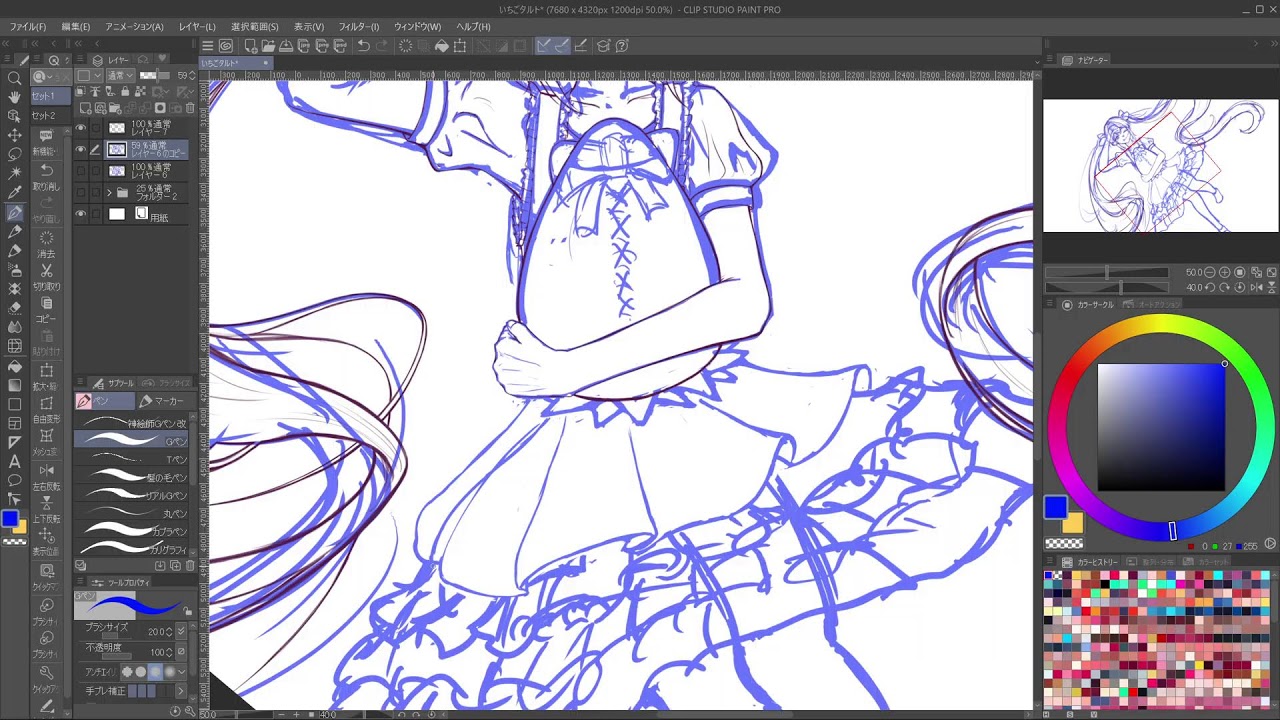The width and height of the screenshot is (1280, 720).
Task: Click new raster layer icon in Layer panel
Action: (86, 108)
